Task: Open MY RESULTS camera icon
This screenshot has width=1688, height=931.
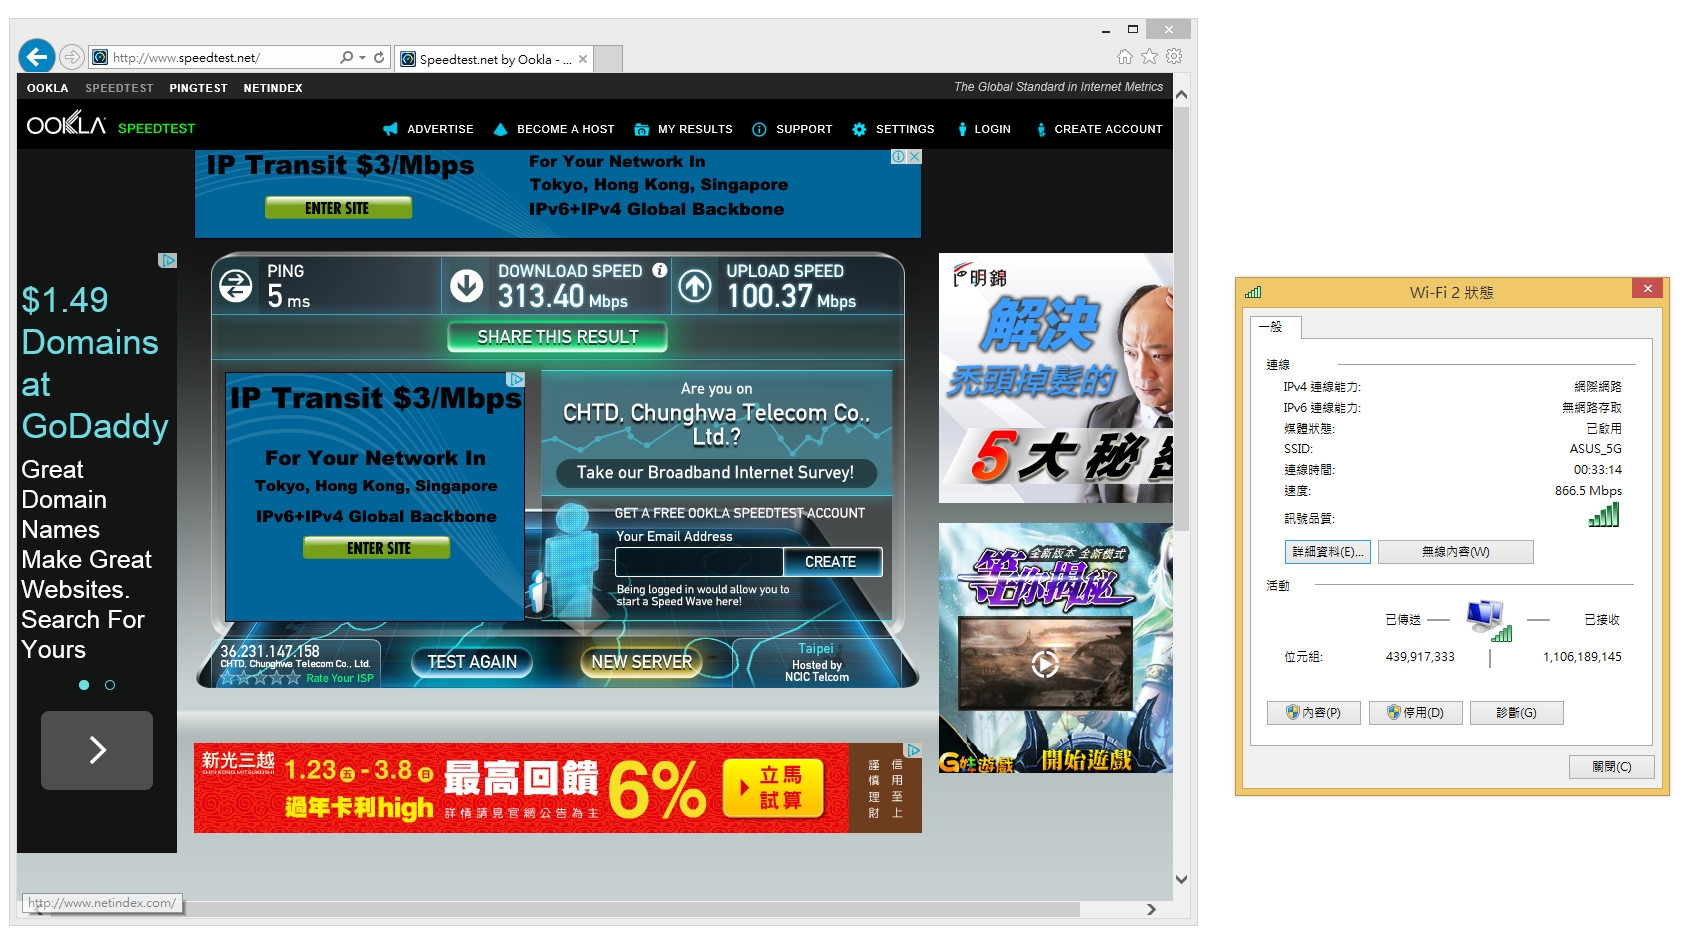Action: click(642, 129)
